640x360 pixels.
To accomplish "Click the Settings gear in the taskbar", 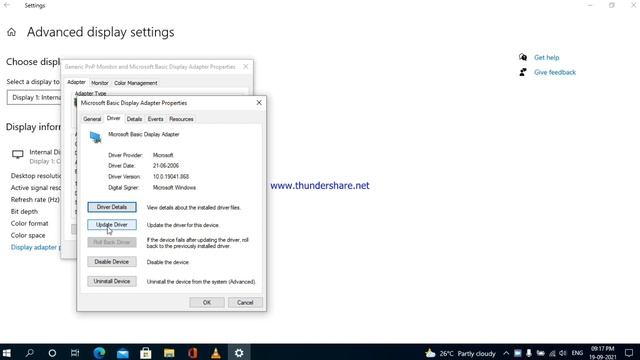I will (x=239, y=353).
